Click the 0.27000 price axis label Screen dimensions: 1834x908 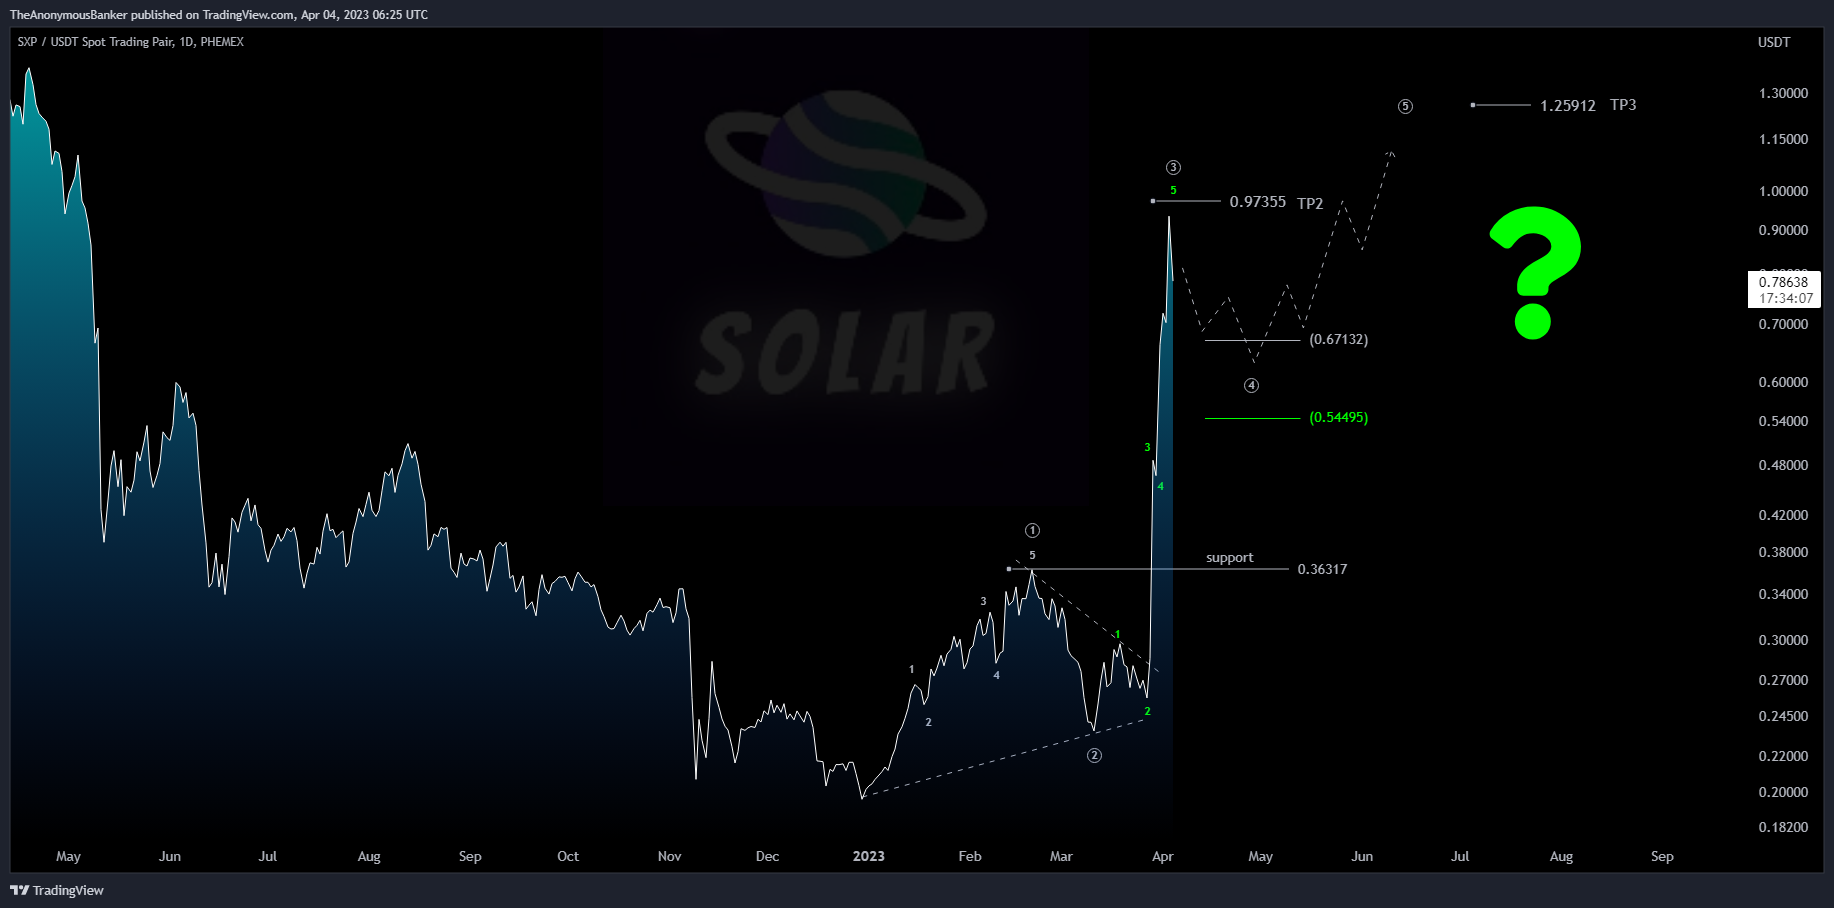tap(1784, 680)
